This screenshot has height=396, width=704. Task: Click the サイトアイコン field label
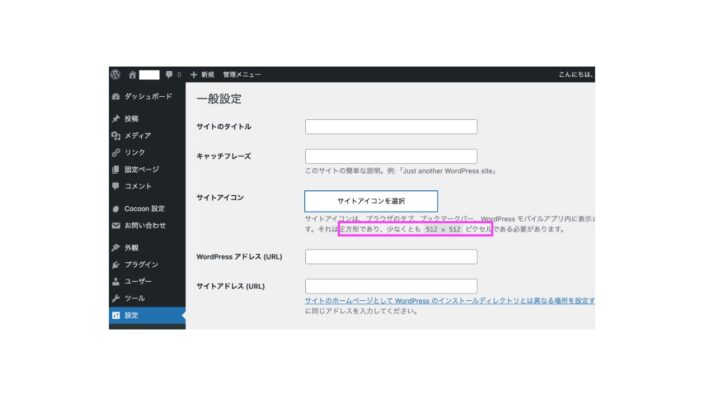pyautogui.click(x=220, y=198)
